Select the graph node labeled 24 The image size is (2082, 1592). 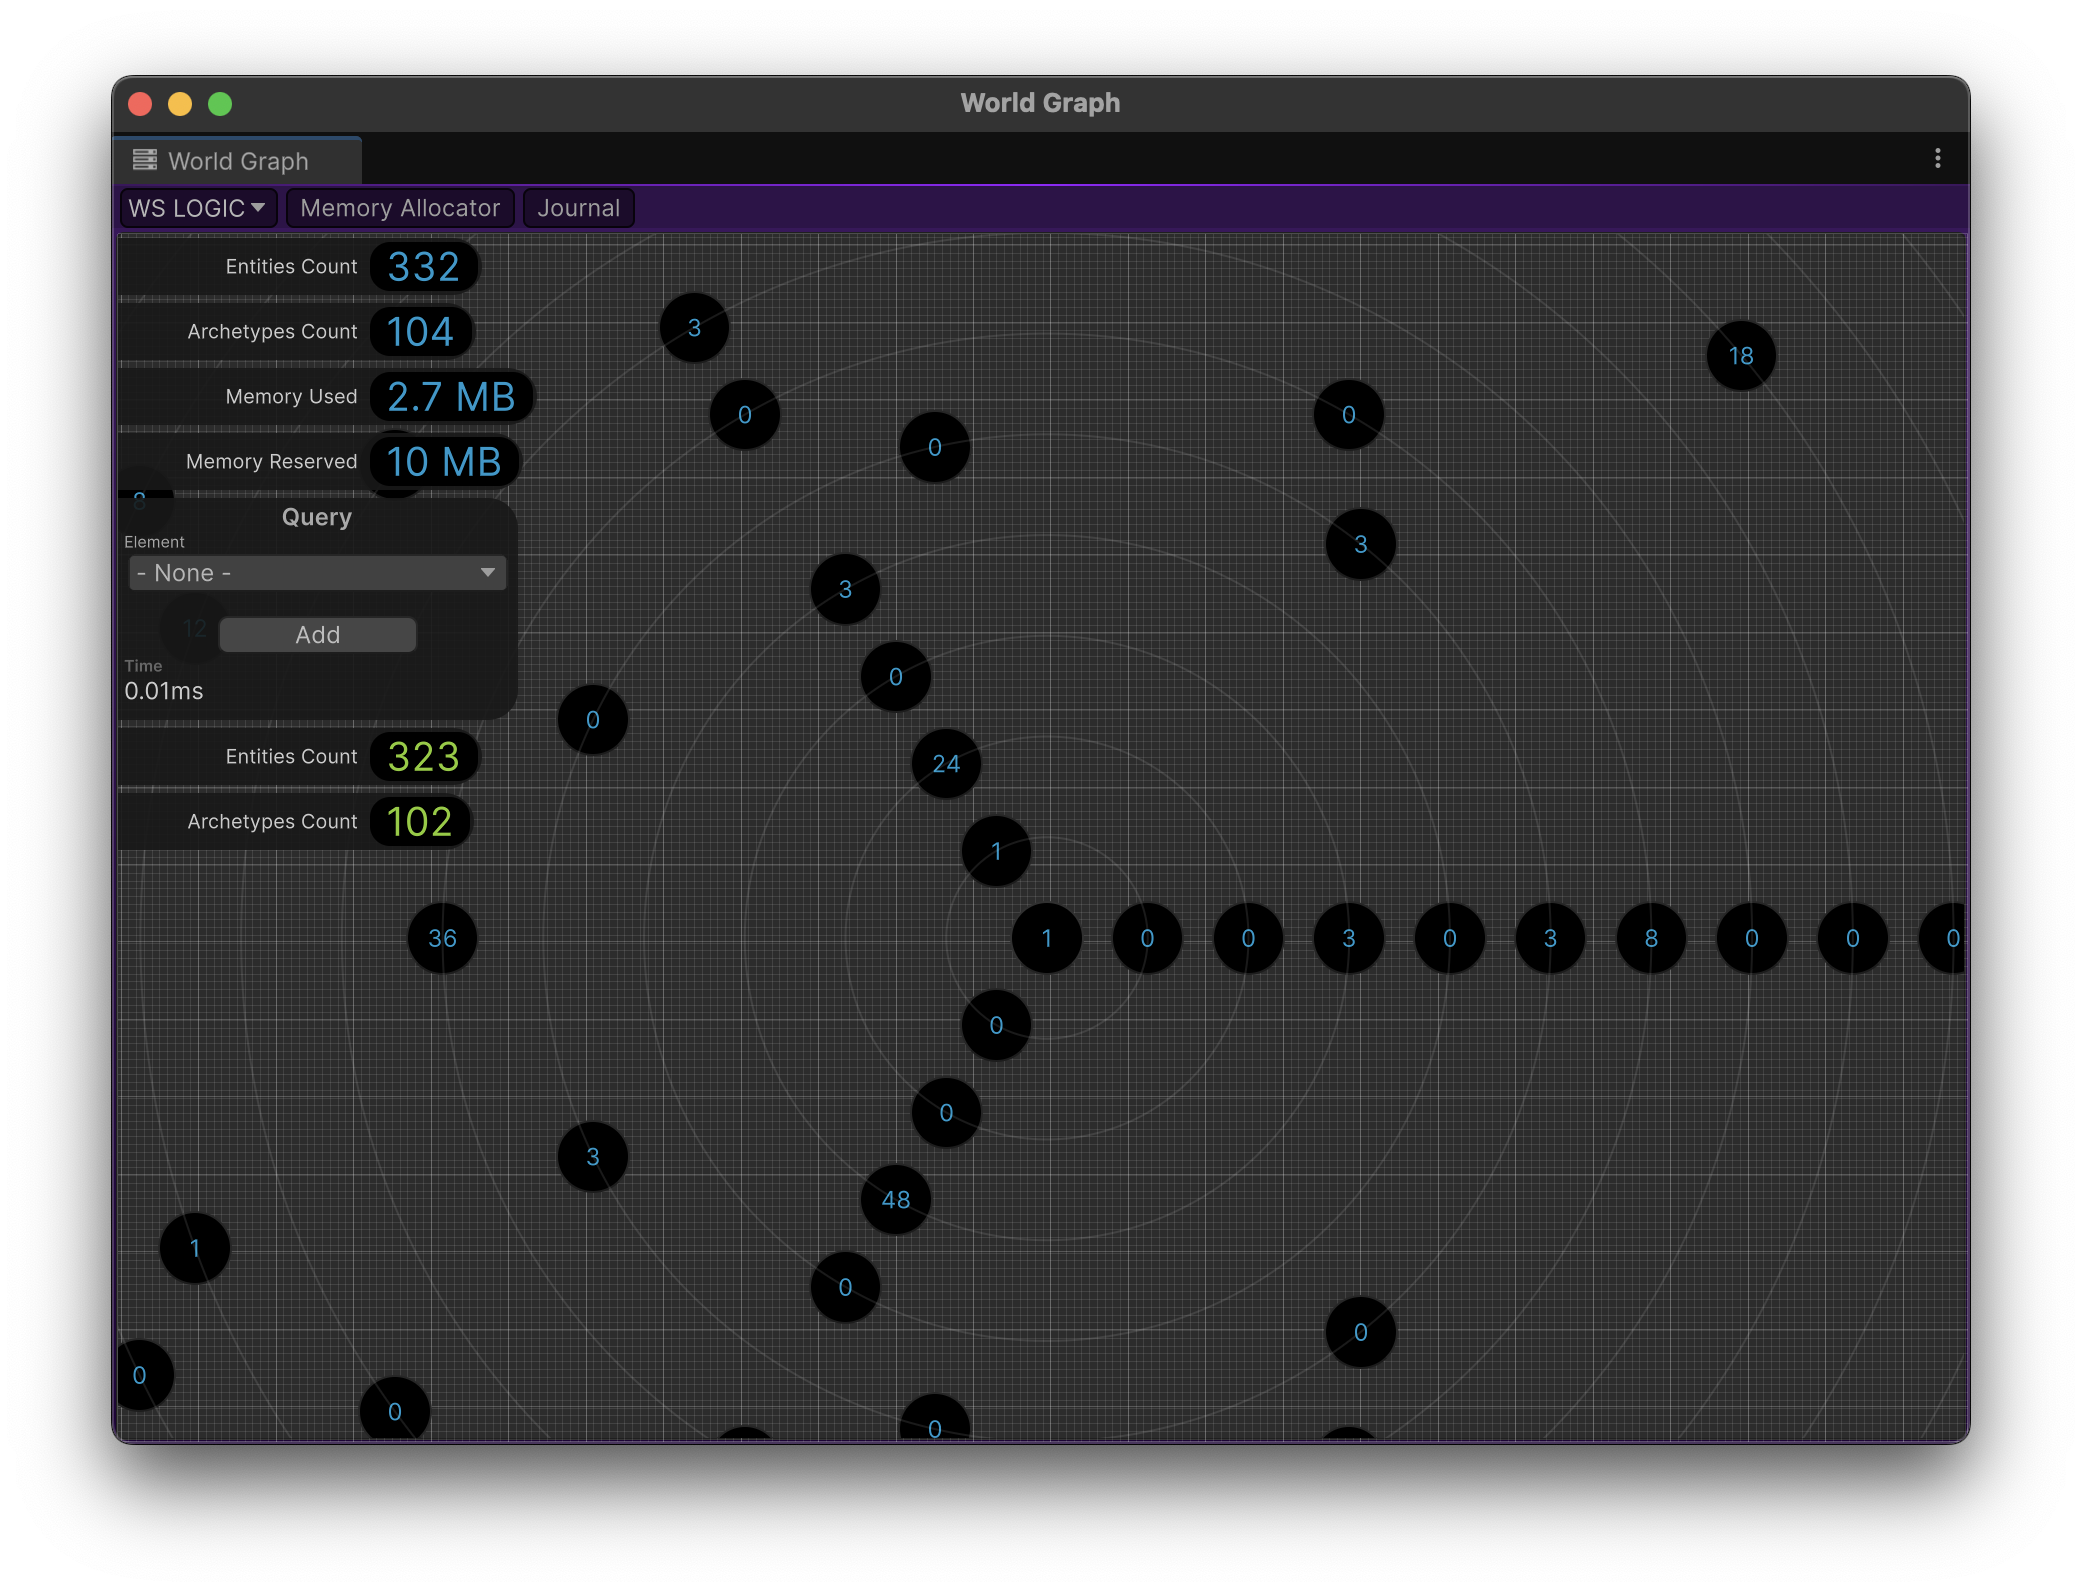pos(945,764)
